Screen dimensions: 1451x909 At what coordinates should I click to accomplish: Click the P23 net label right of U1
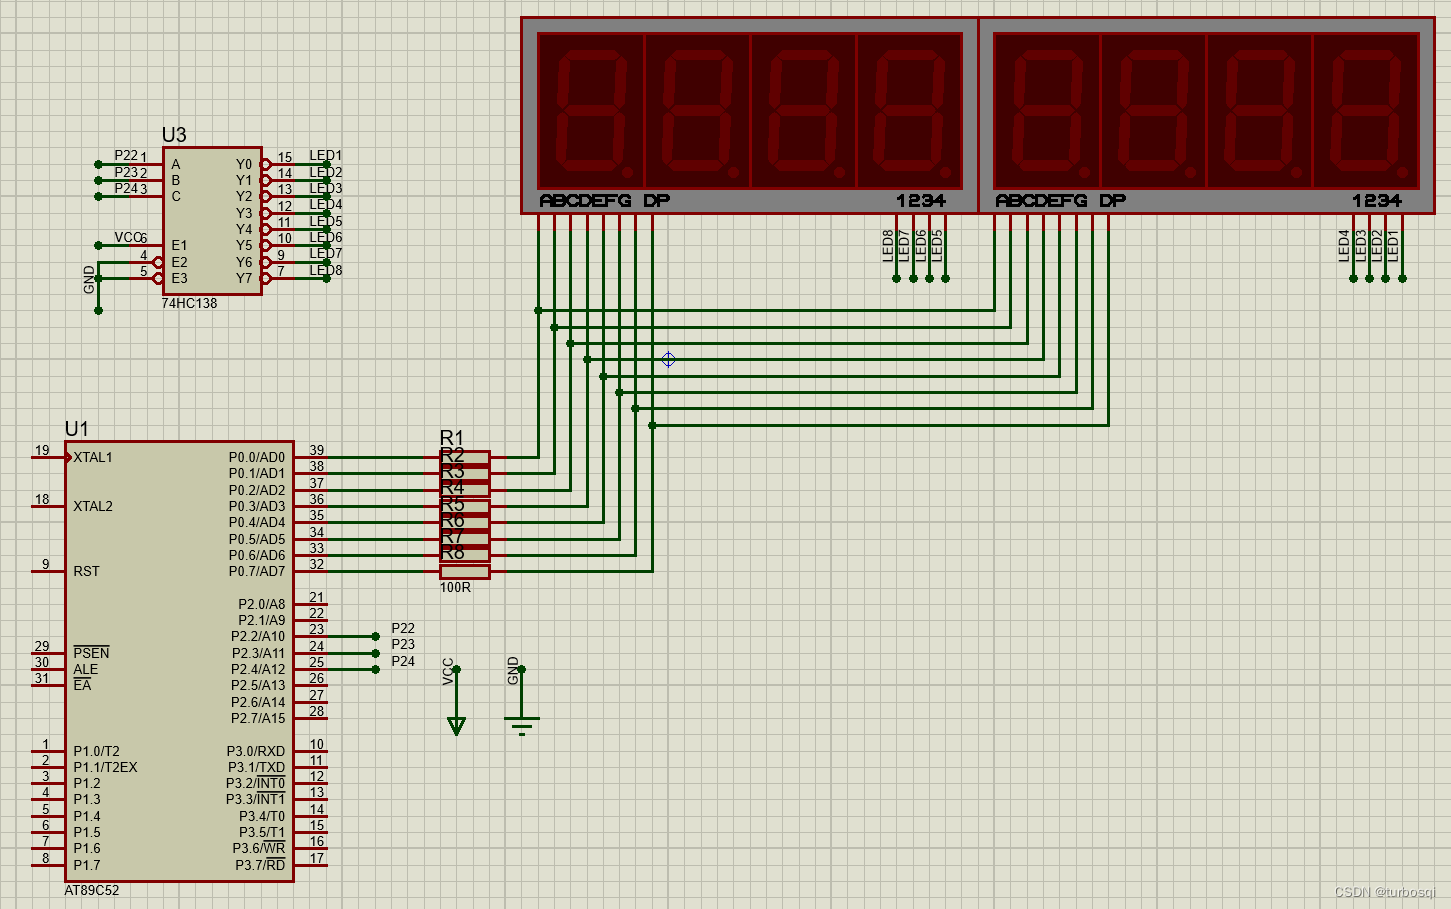403,645
